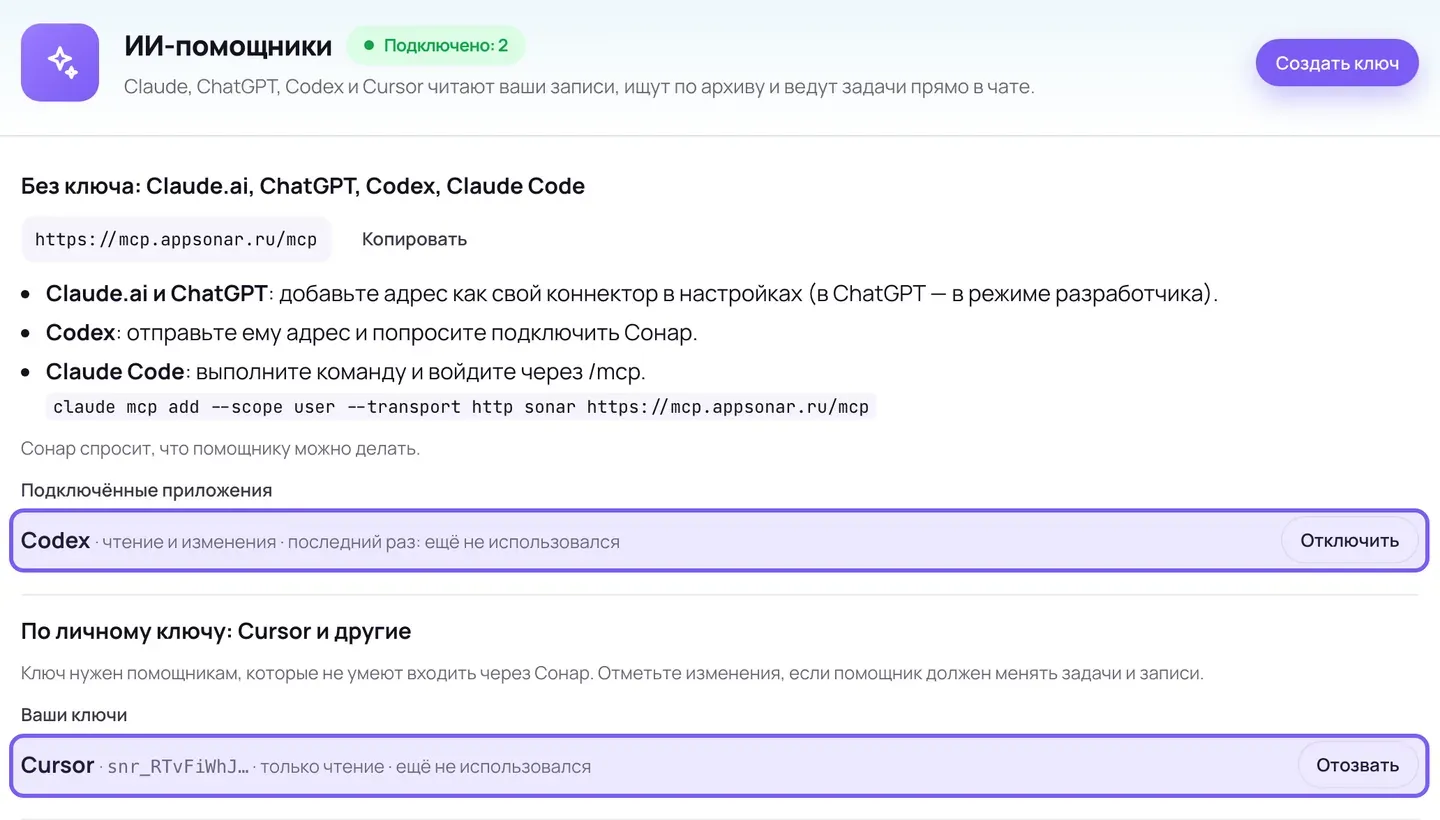Click the bold Claude.ai и ChatGPT bullet label
The image size is (1440, 820).
tap(157, 294)
